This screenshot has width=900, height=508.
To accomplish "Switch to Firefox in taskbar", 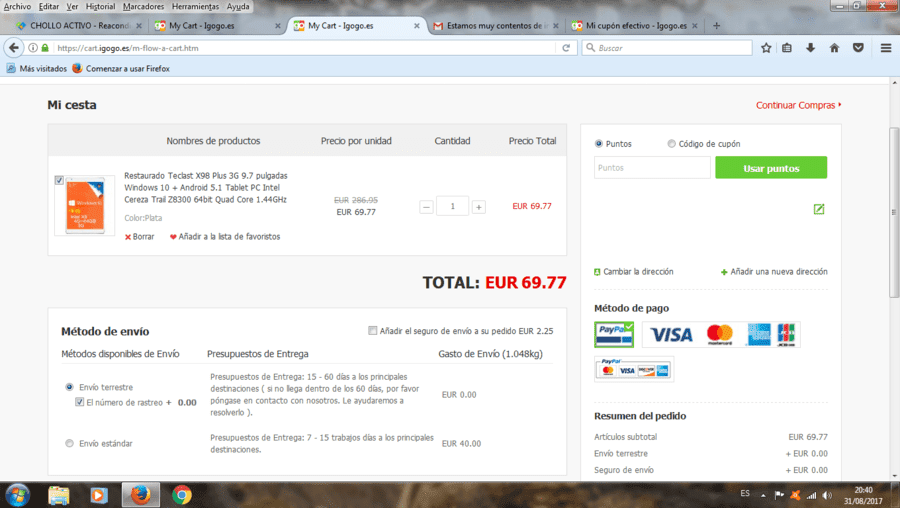I will 141,495.
